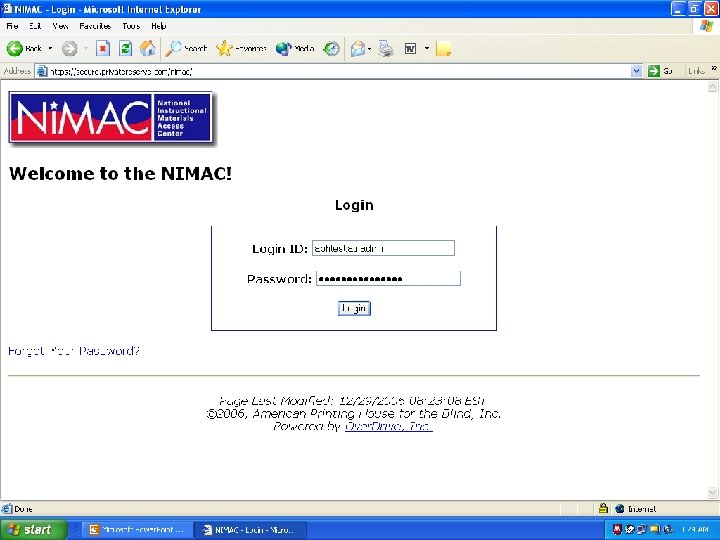The height and width of the screenshot is (540, 720).
Task: Click the yellow note toolbar icon
Action: [x=444, y=48]
